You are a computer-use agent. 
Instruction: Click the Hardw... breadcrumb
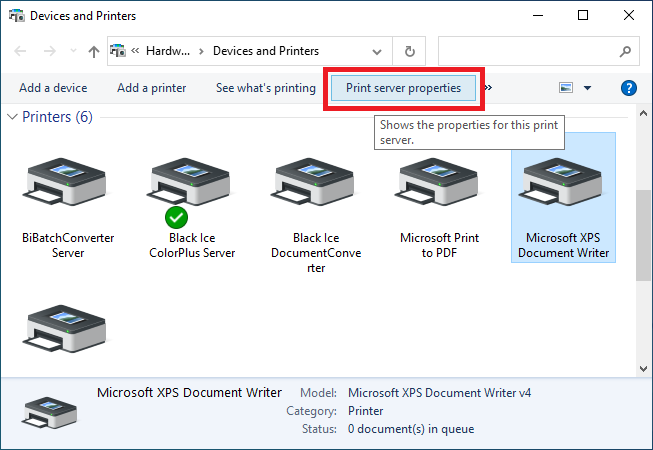tap(168, 51)
